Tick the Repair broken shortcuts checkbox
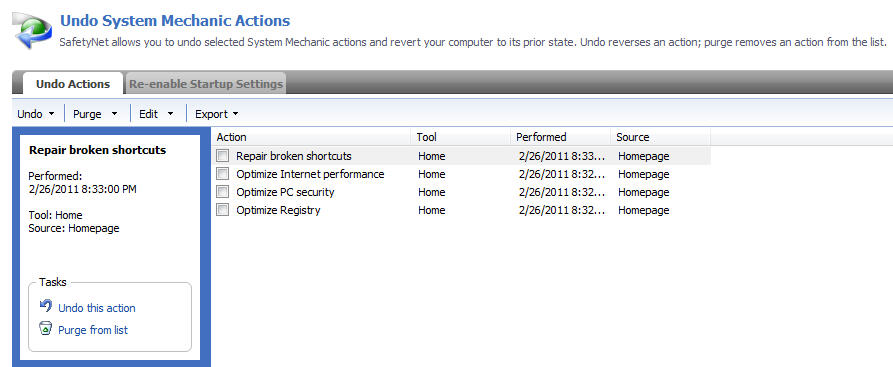Screen dimensions: 893x367 pos(223,156)
